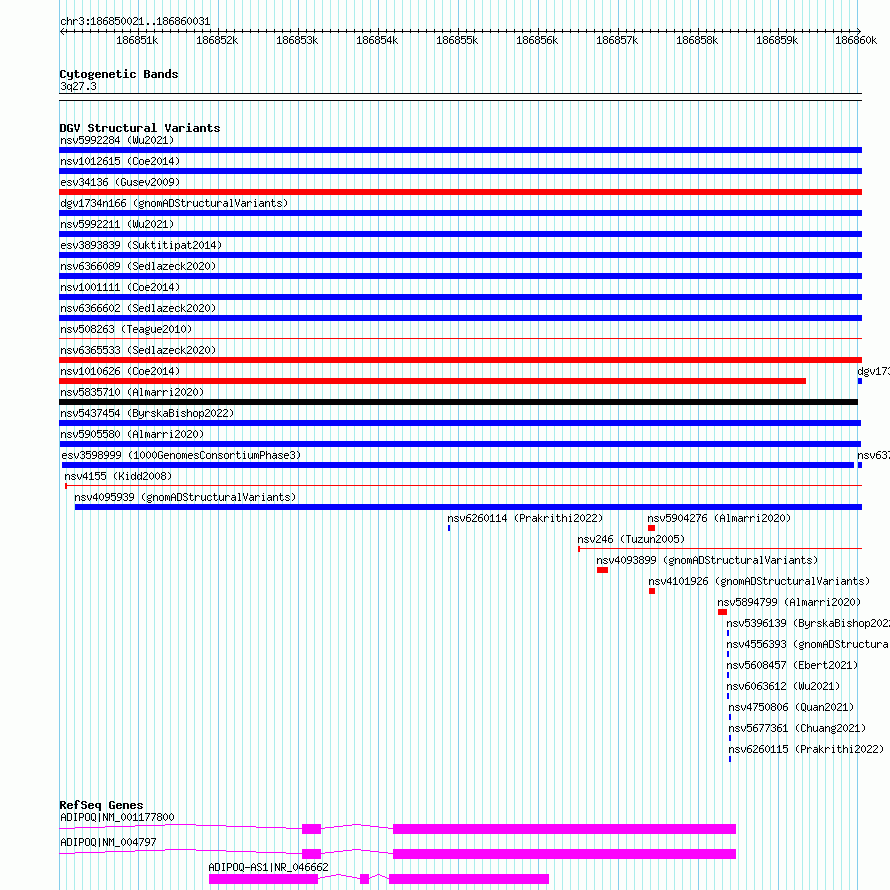890x890 pixels.
Task: Click the 186860k ruler label
Action: (856, 40)
